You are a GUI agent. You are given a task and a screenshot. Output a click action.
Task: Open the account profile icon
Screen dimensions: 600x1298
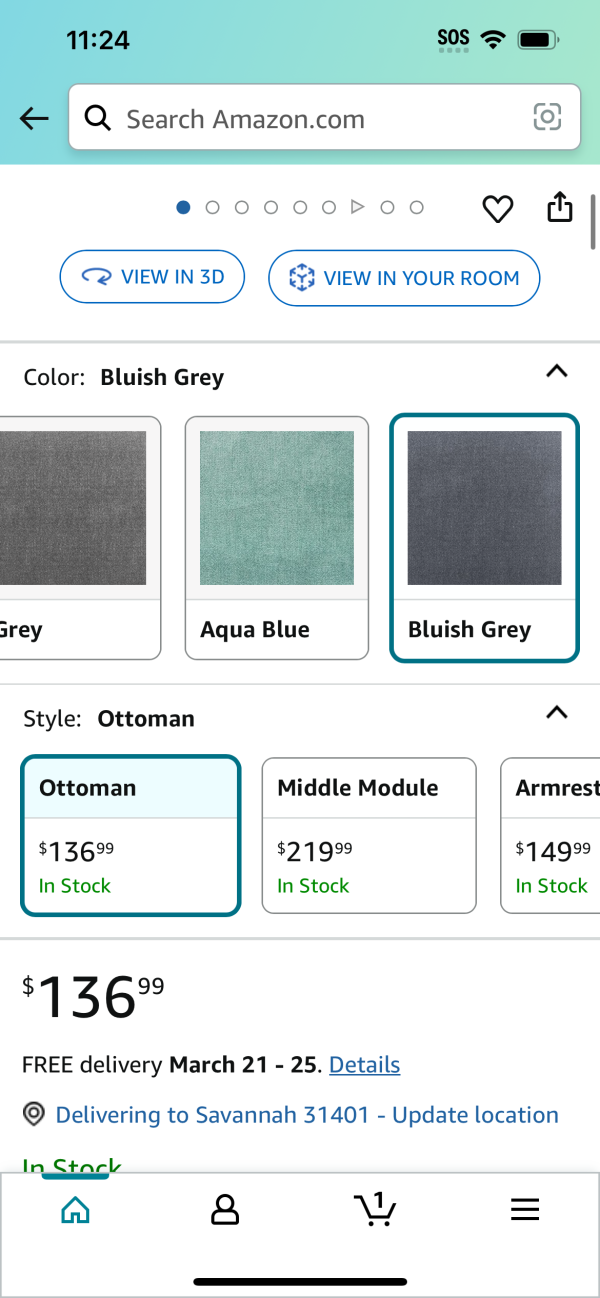click(x=225, y=1210)
